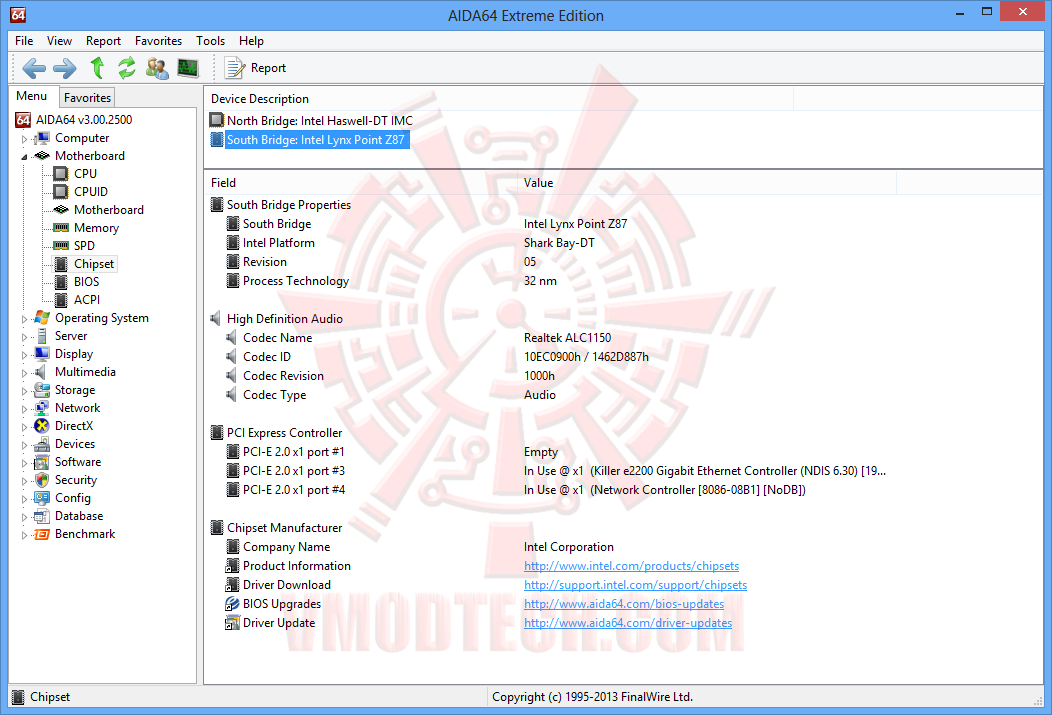Select BIOS in the tree
The image size is (1052, 715).
[x=87, y=282]
